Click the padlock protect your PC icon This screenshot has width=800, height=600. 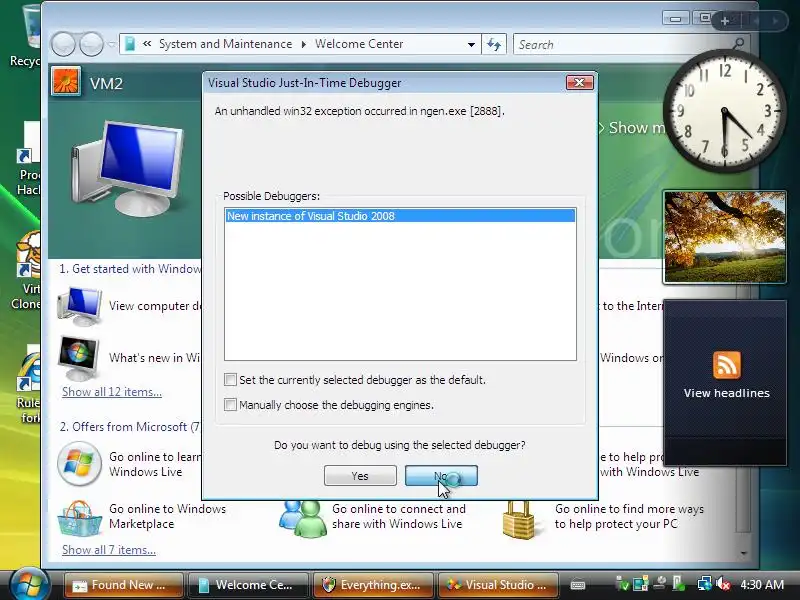tap(518, 519)
